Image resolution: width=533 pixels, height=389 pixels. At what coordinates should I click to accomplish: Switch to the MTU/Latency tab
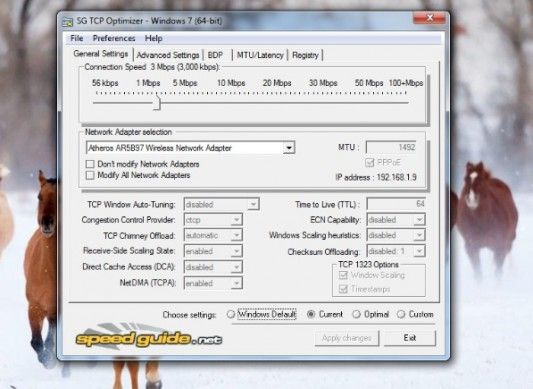click(x=260, y=55)
